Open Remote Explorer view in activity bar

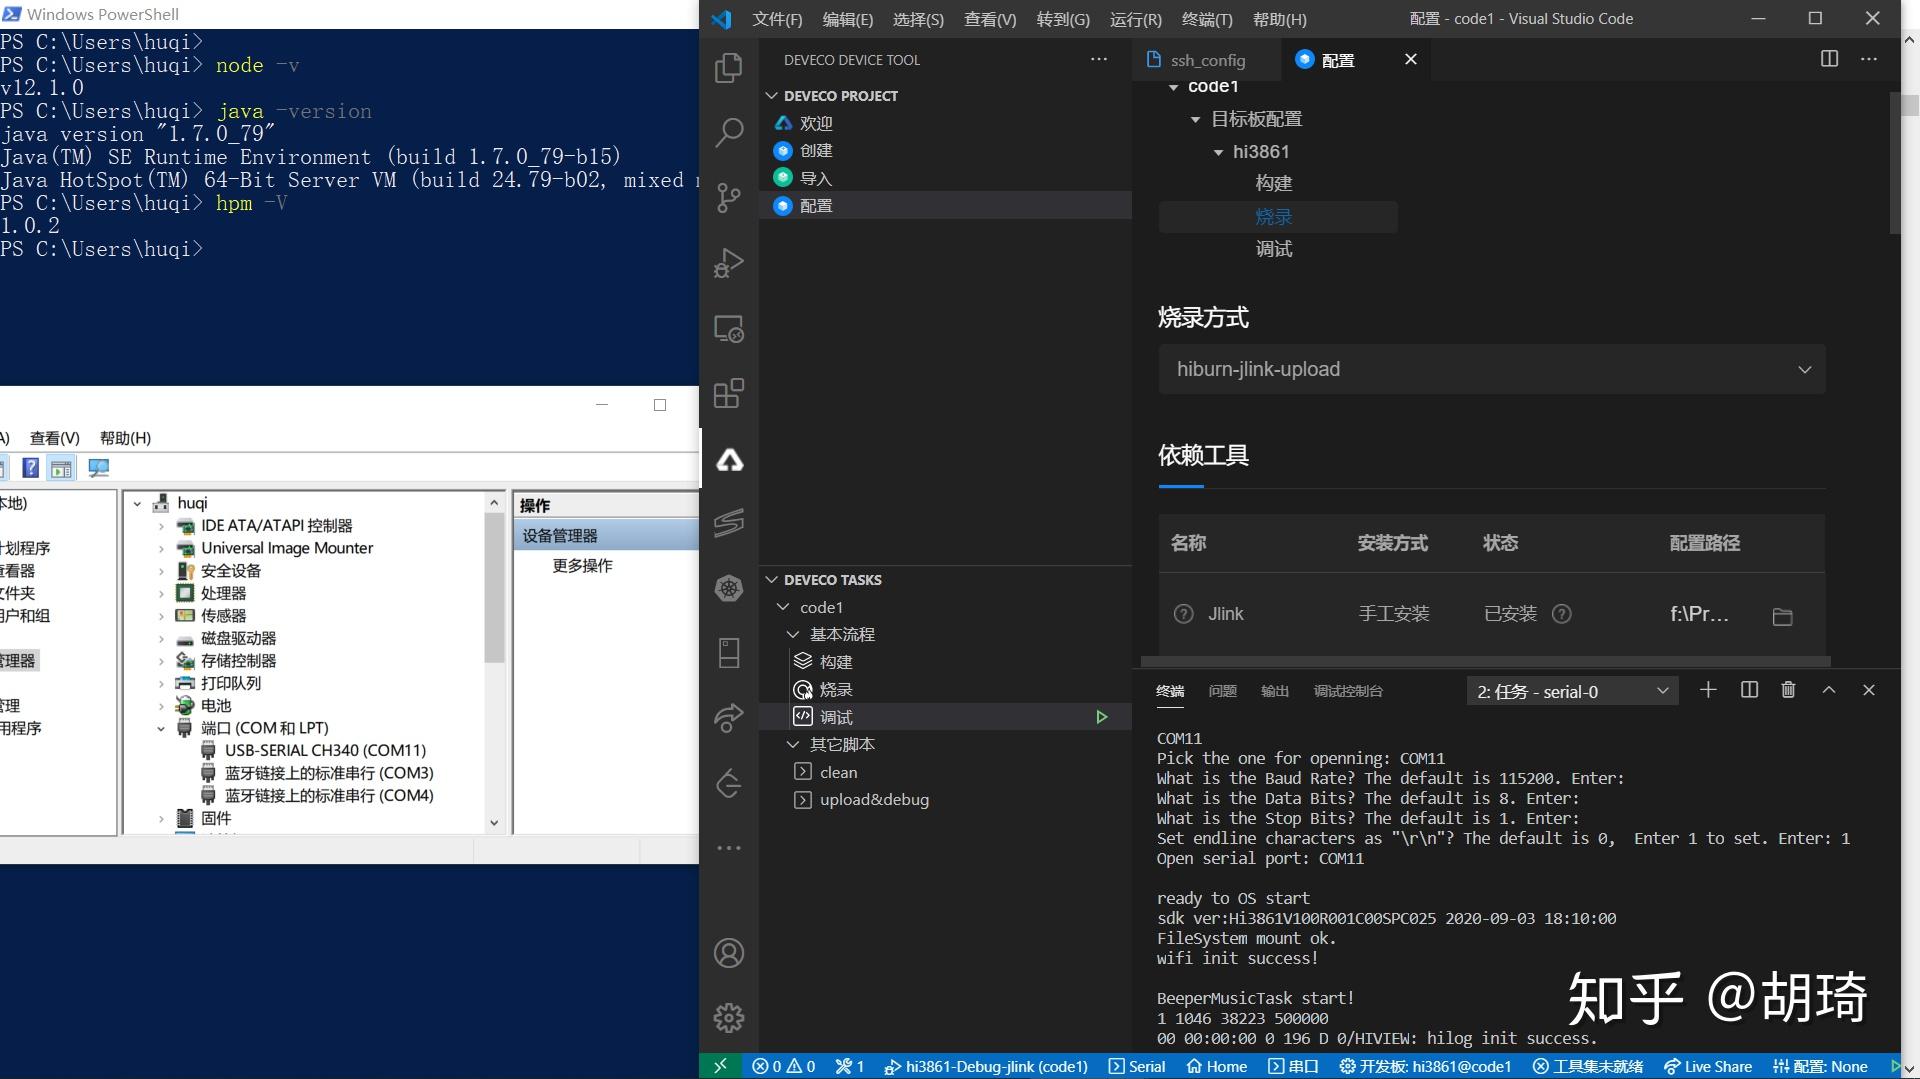[x=729, y=329]
